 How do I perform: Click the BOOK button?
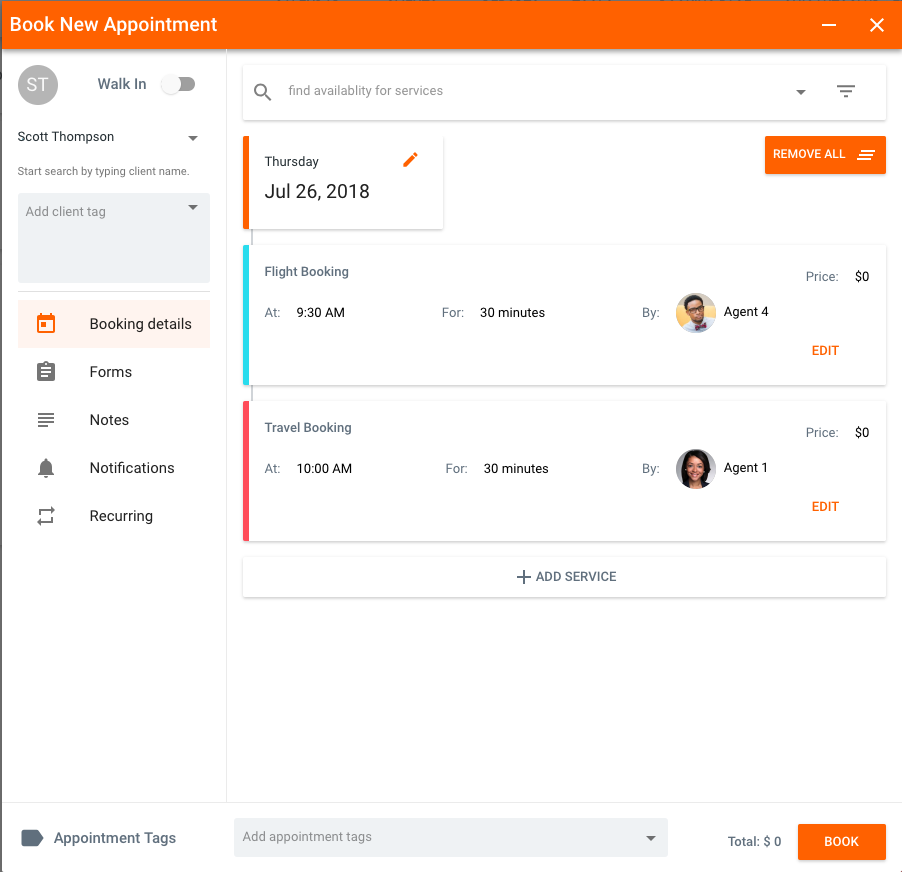coord(842,842)
